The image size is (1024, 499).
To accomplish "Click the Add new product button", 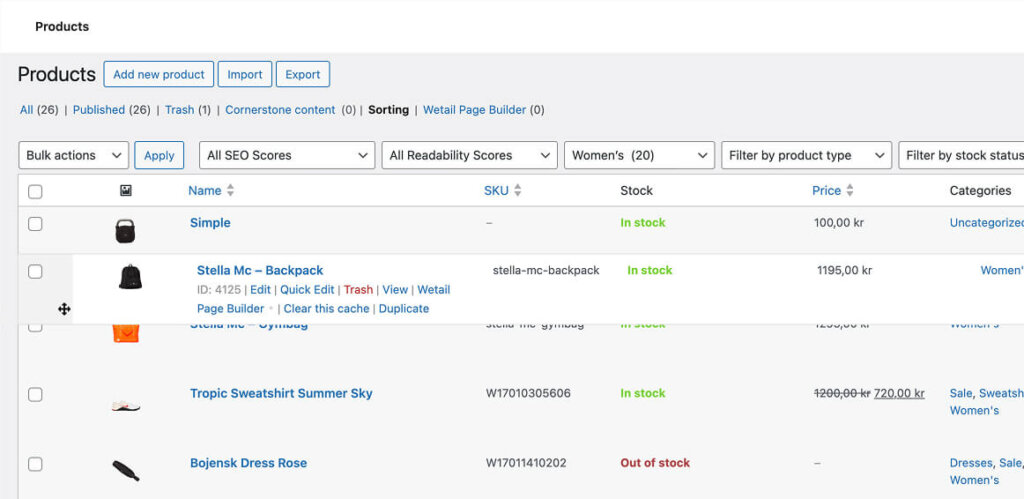I will coord(158,74).
